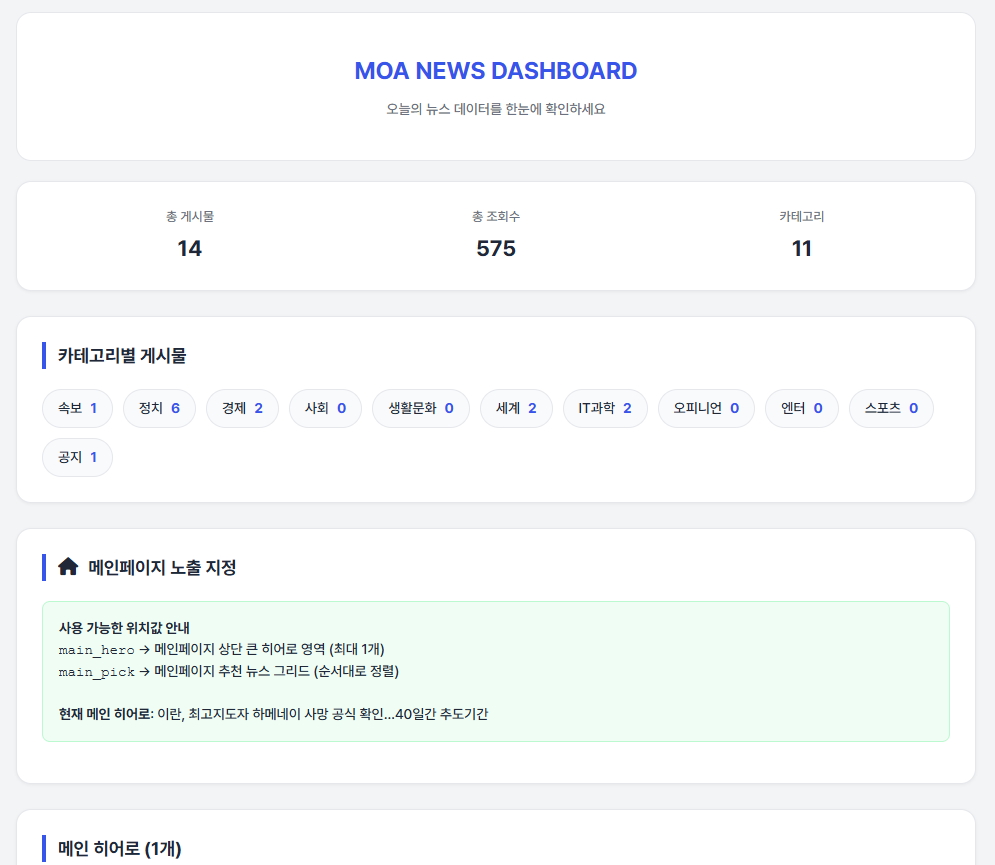The image size is (995, 865).
Task: Click the 카테고리 count of 11
Action: click(801, 249)
